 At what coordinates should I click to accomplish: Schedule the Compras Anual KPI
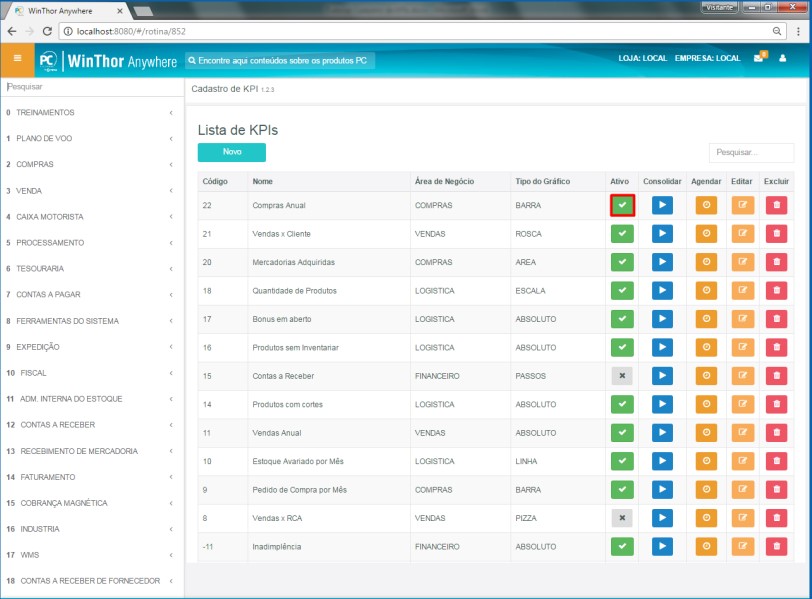click(x=706, y=205)
